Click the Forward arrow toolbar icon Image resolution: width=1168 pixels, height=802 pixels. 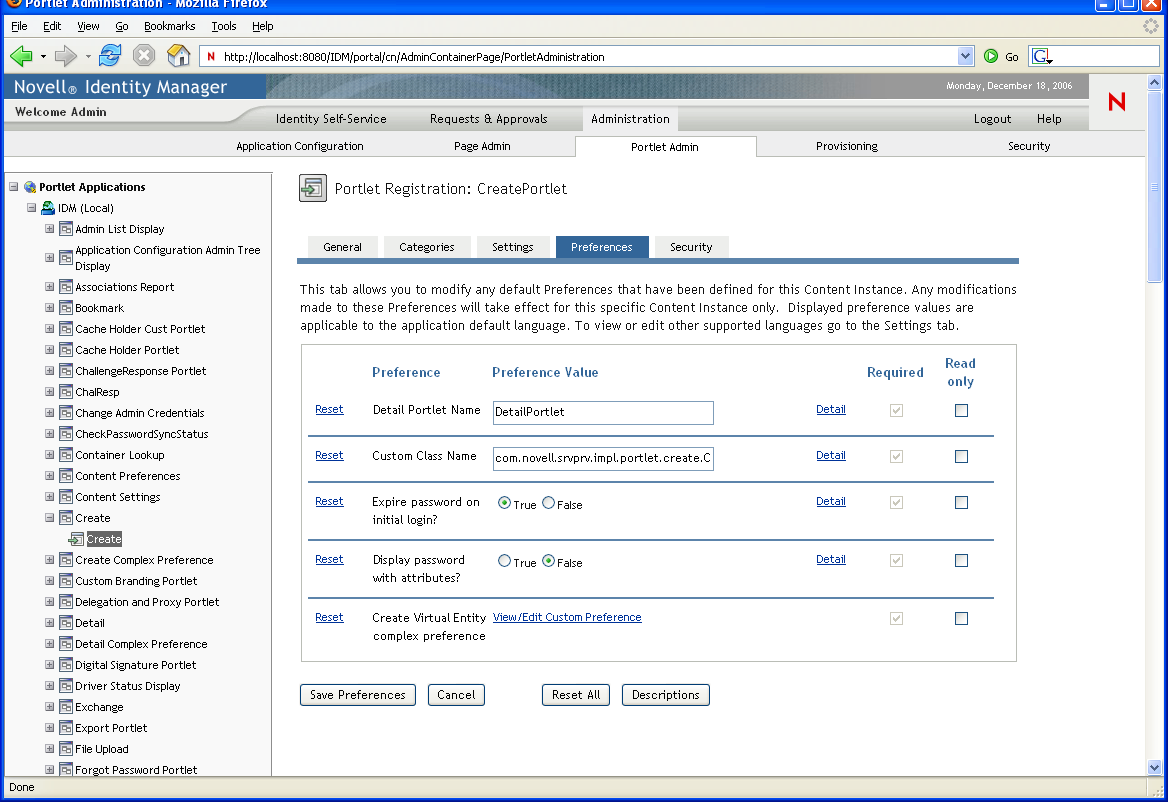[x=66, y=56]
